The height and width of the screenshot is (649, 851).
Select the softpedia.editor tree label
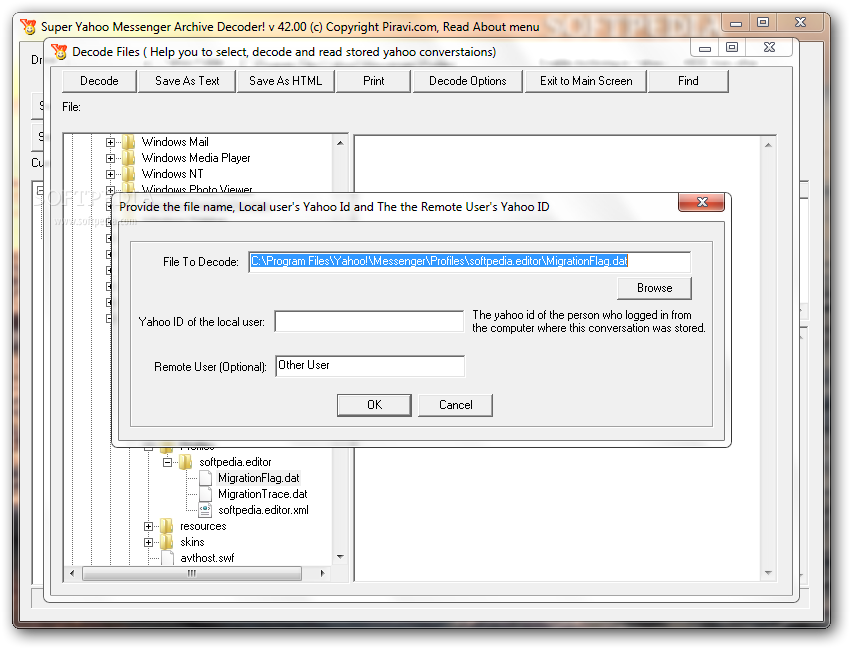pyautogui.click(x=235, y=462)
